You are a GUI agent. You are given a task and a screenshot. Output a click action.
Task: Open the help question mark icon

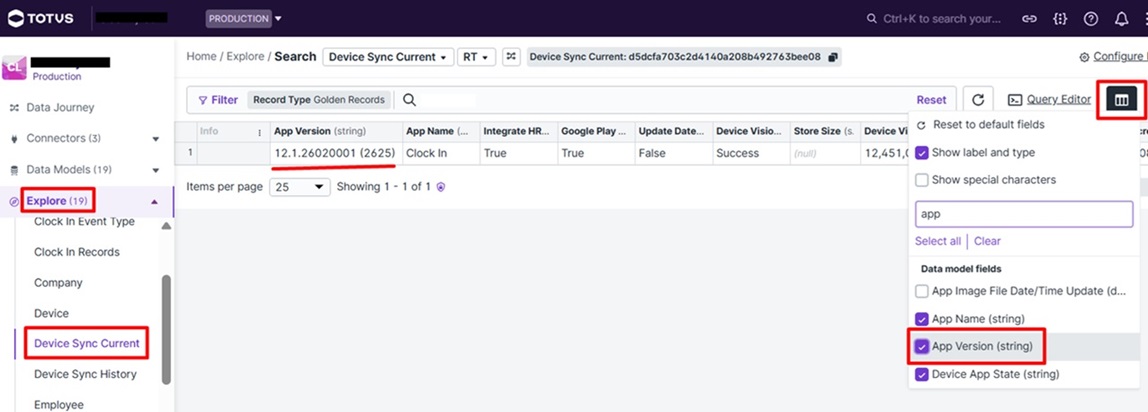click(1091, 19)
